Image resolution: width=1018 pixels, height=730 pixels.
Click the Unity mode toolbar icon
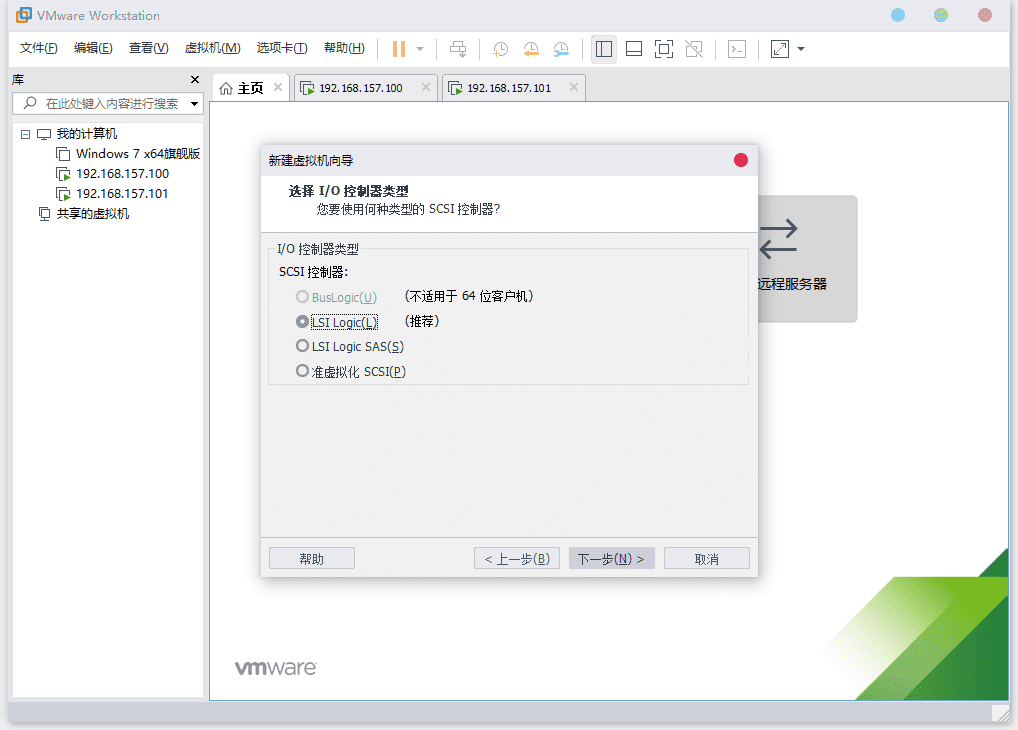point(694,49)
